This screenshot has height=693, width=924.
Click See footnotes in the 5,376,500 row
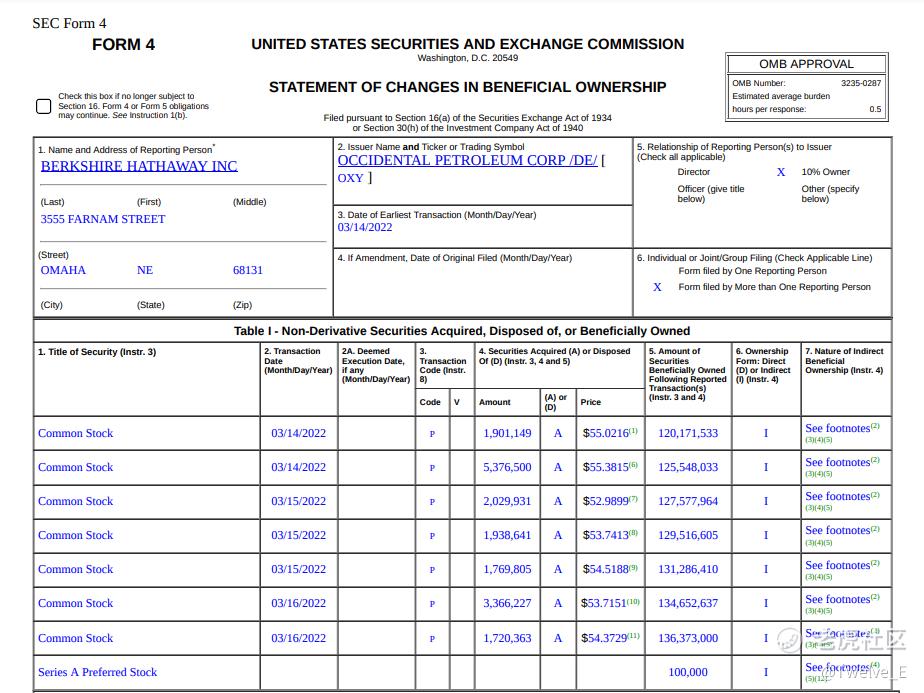[x=837, y=463]
